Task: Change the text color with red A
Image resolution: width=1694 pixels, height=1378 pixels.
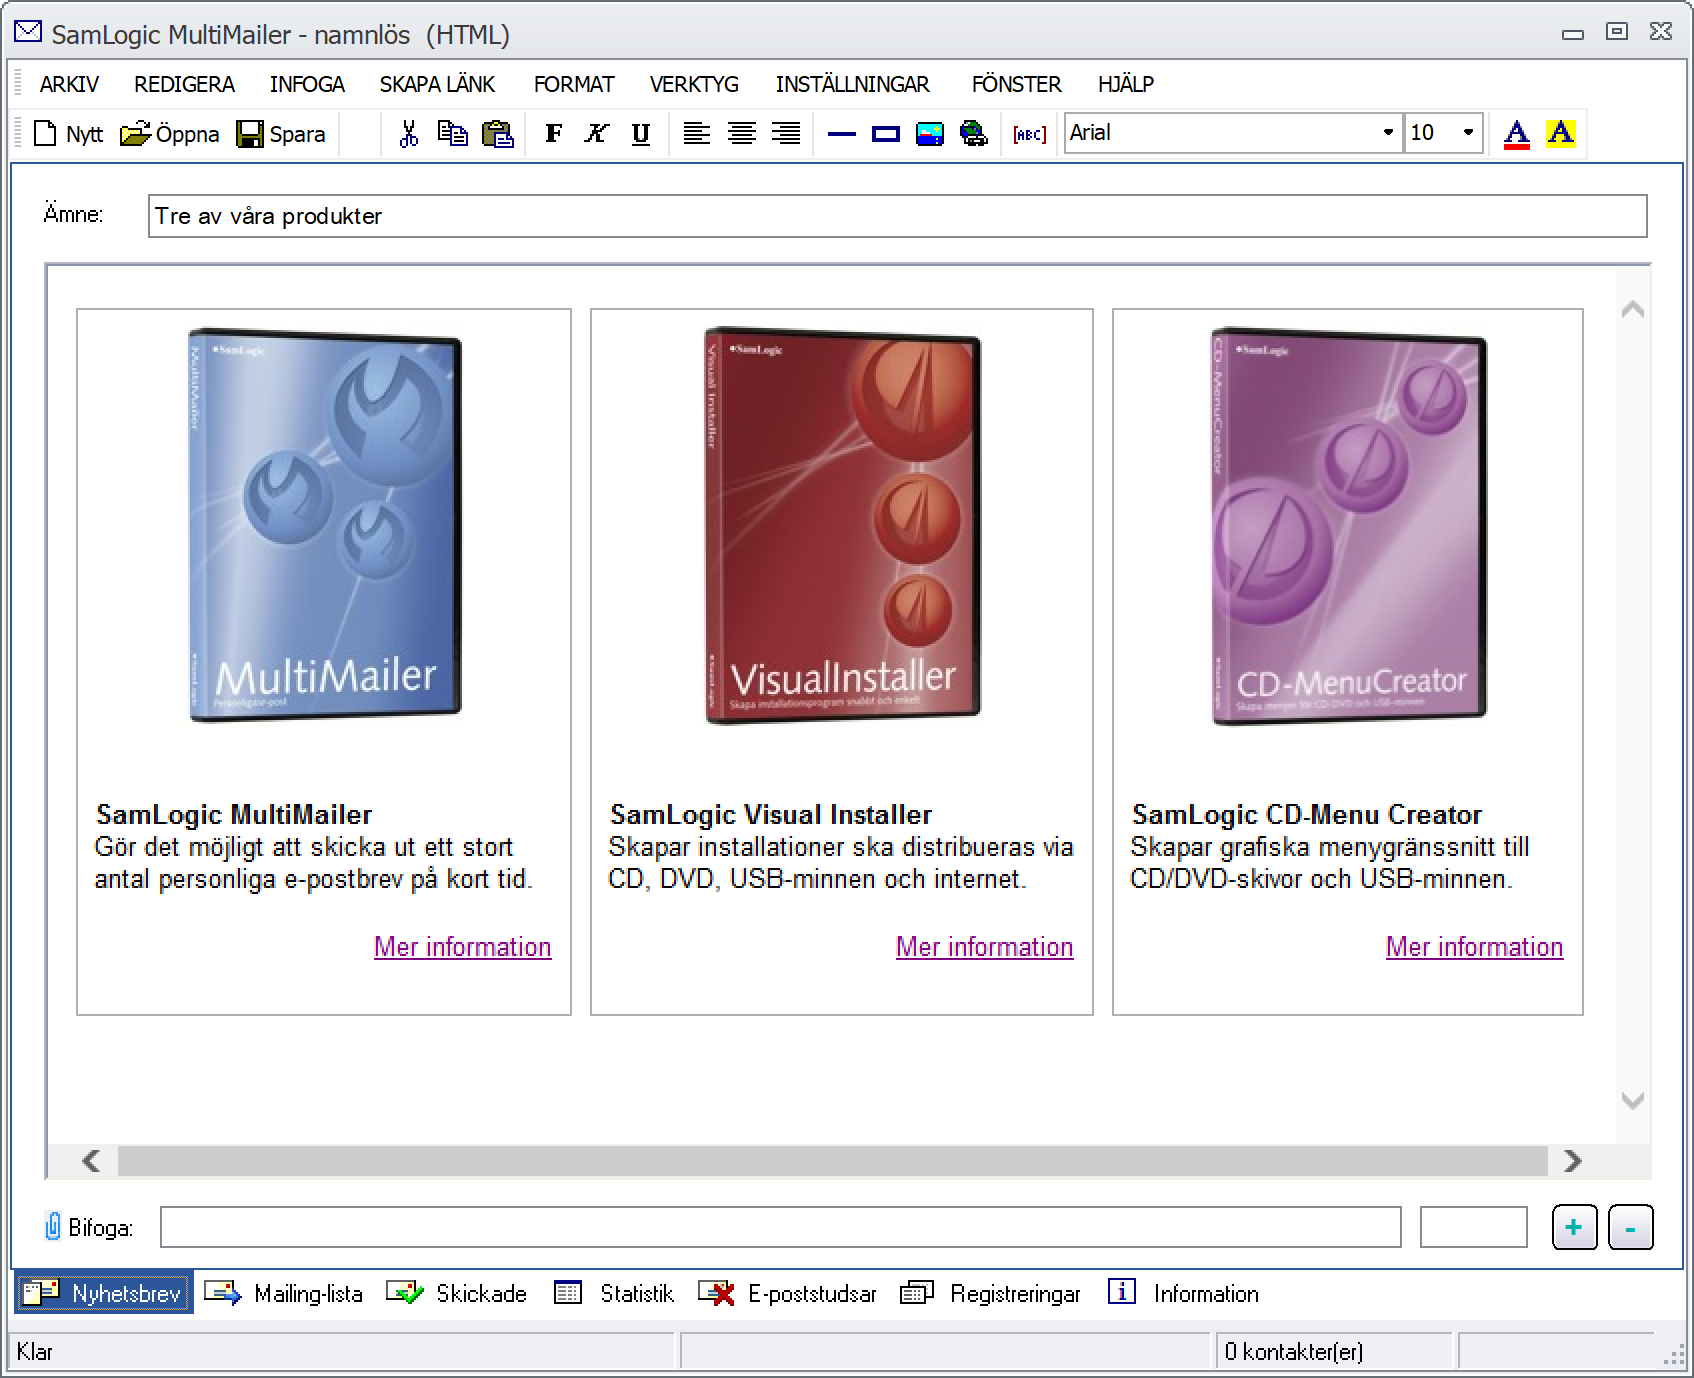Action: [1516, 134]
